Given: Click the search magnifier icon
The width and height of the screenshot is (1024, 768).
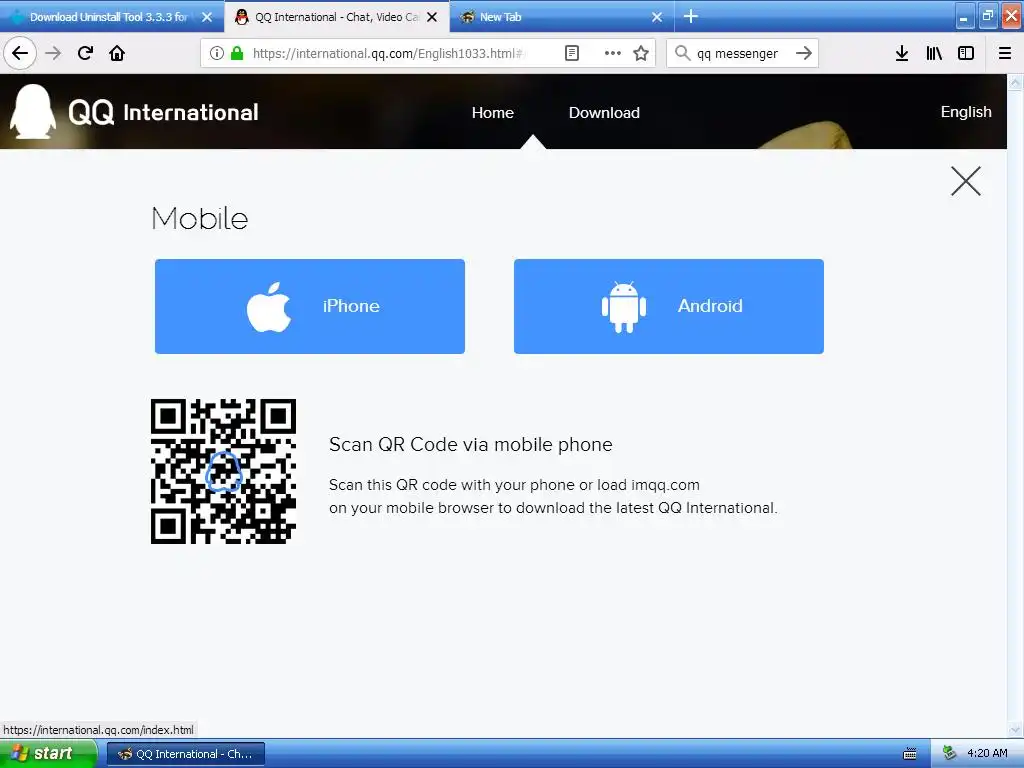Looking at the screenshot, I should tap(682, 53).
